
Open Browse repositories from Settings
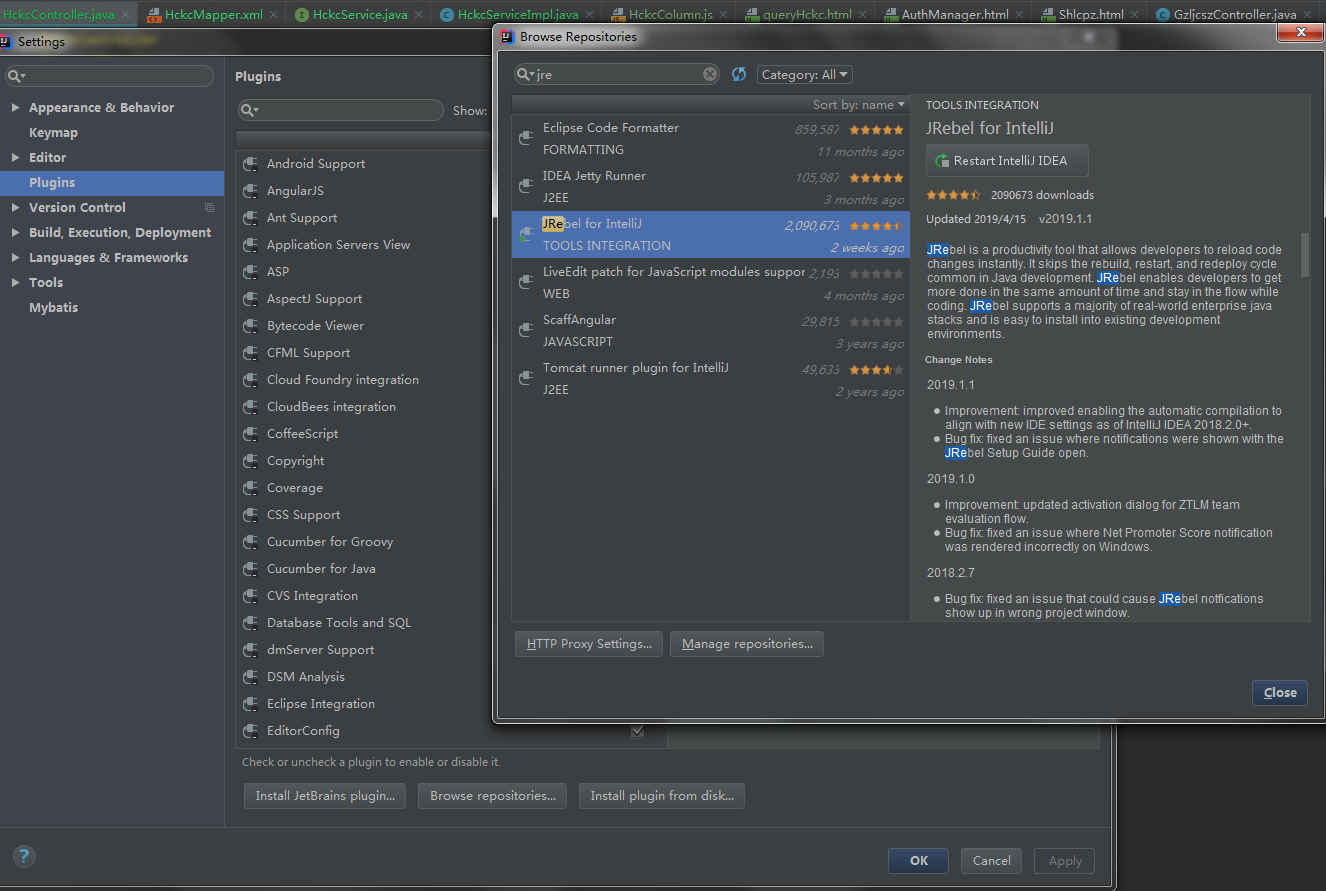click(493, 796)
